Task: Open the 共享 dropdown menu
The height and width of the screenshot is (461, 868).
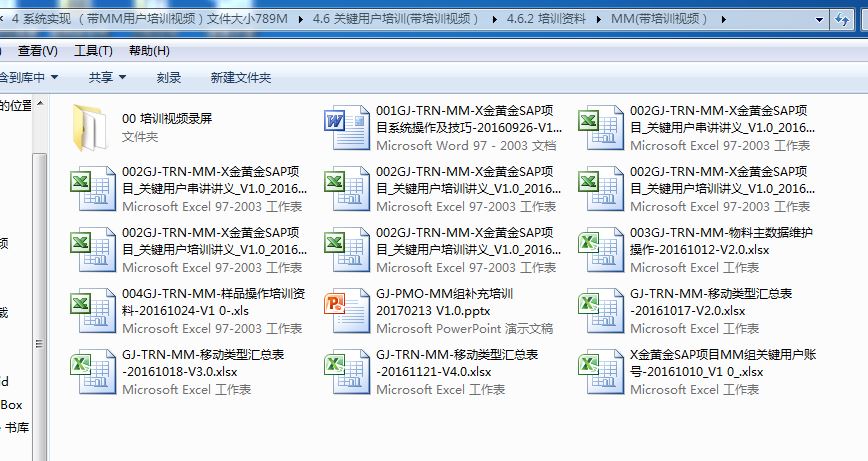Action: click(x=107, y=77)
